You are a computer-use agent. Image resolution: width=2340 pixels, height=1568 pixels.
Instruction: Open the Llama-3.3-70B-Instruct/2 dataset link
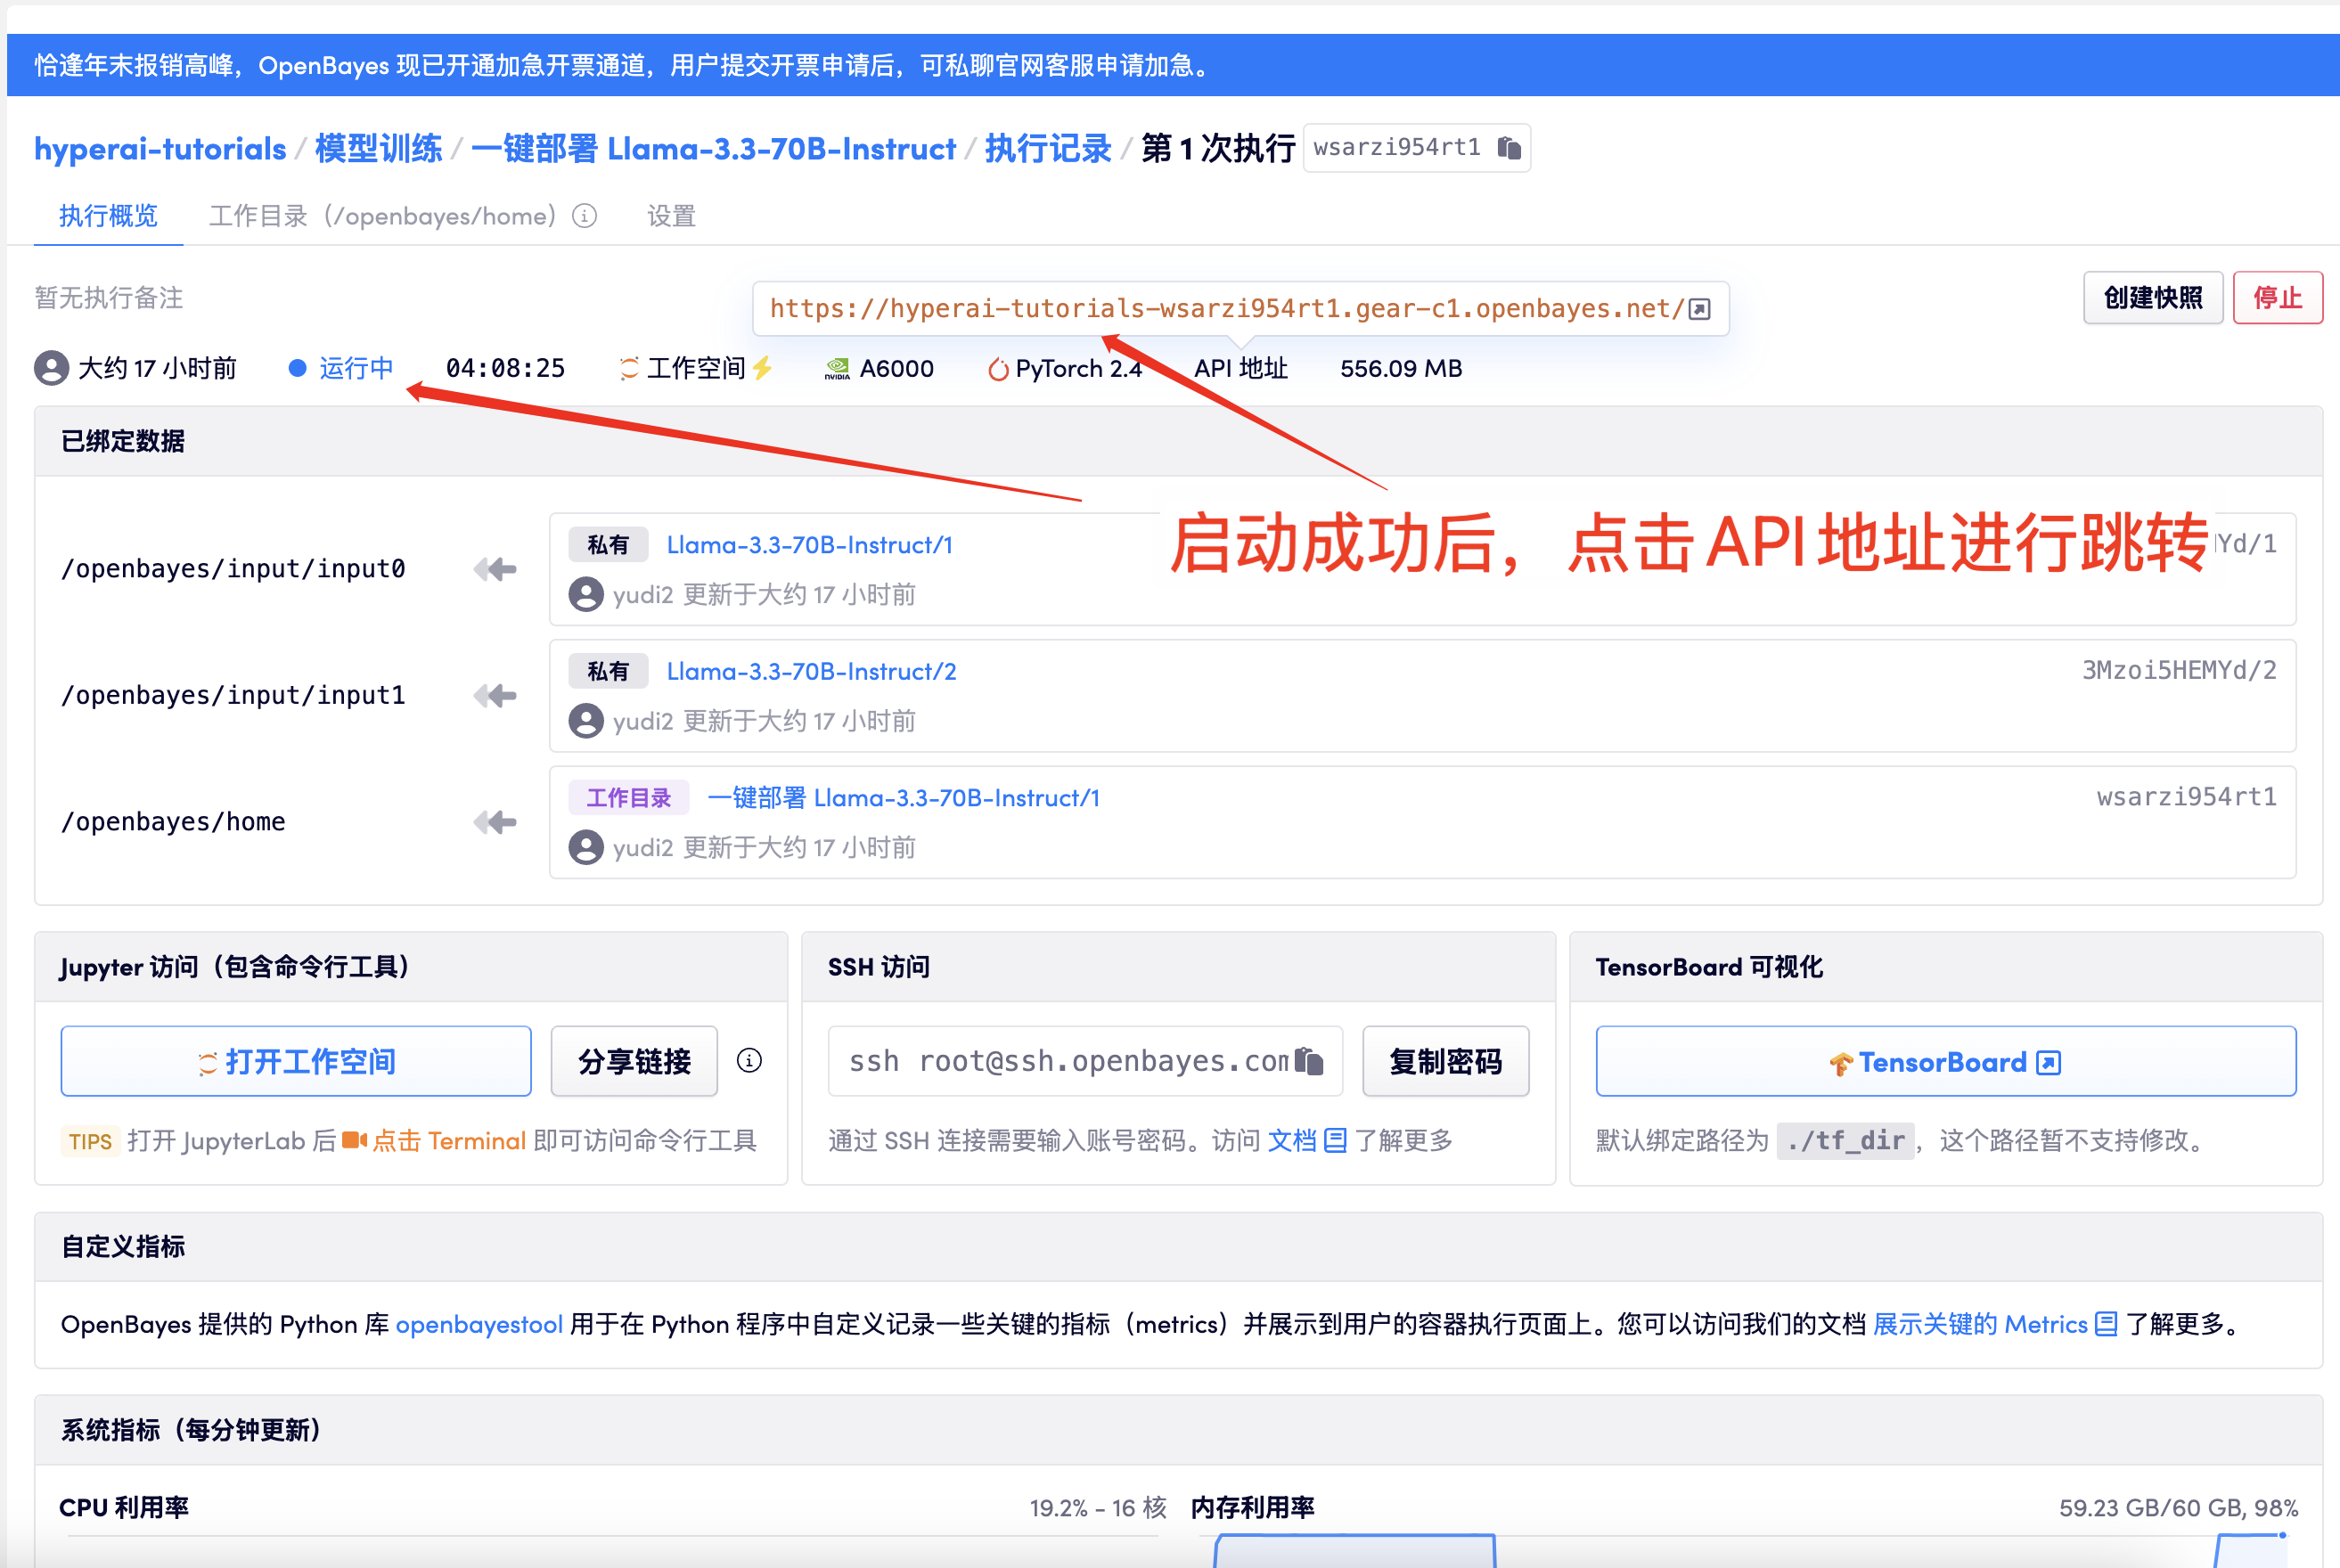click(x=811, y=671)
